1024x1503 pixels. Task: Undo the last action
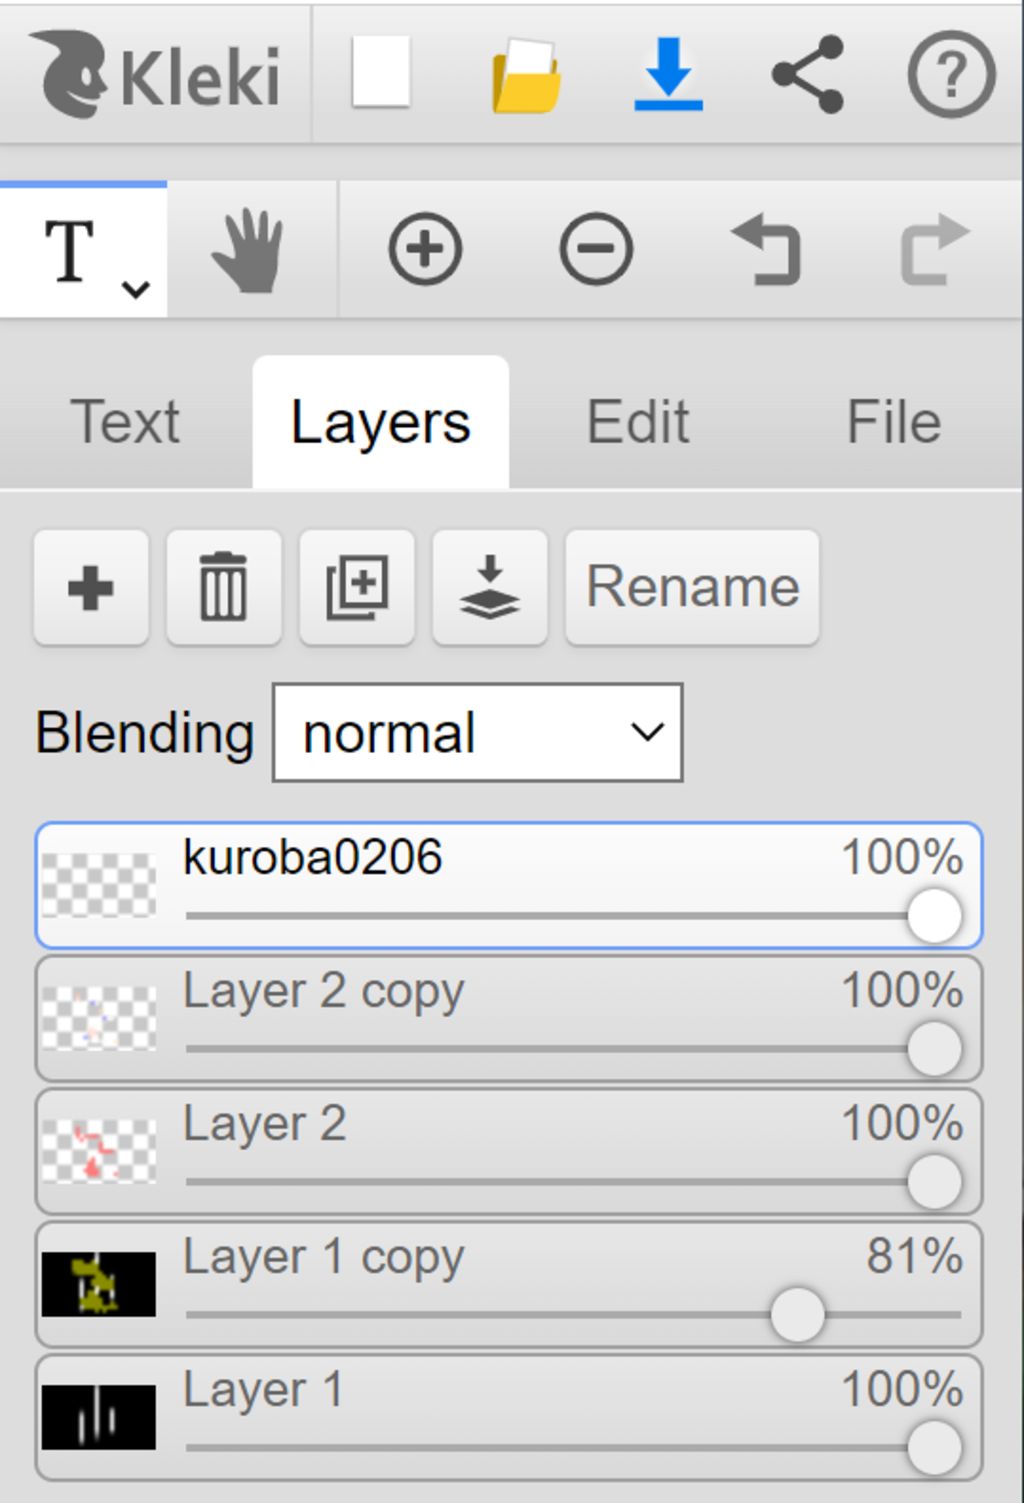766,249
